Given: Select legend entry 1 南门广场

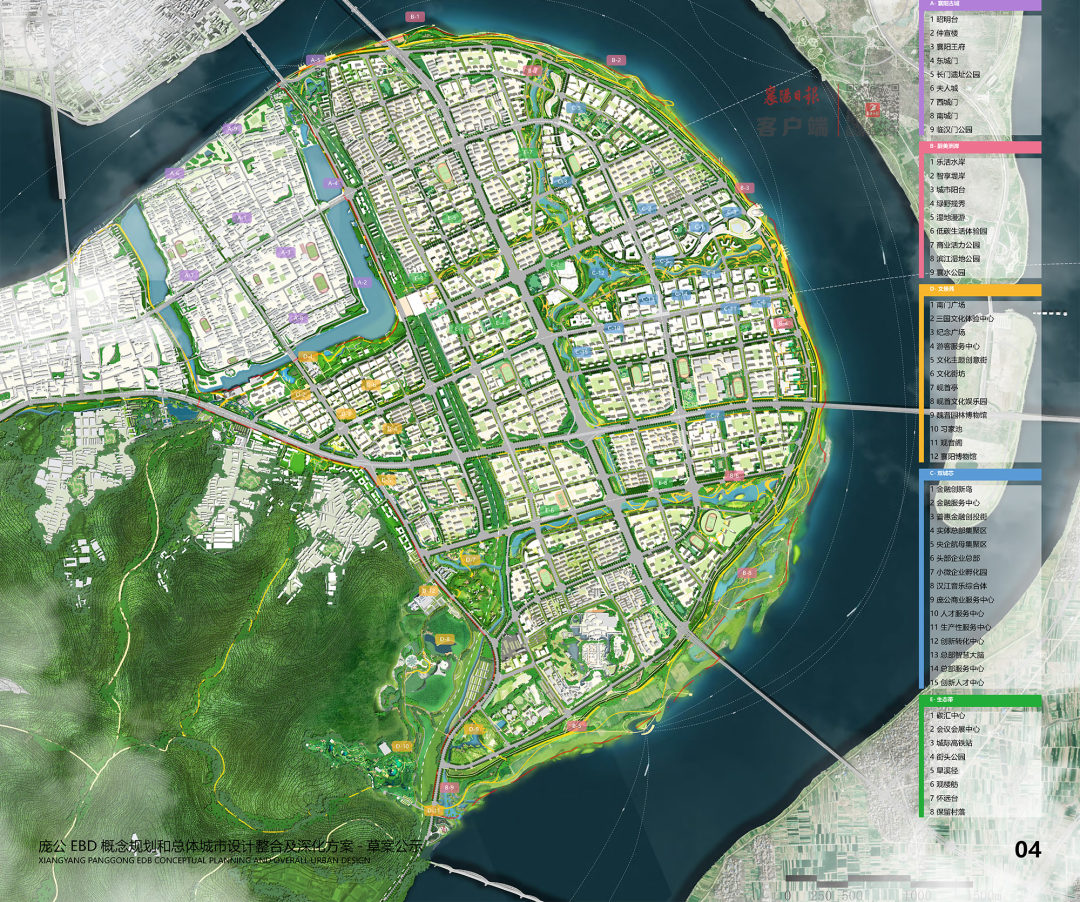Looking at the screenshot, I should [948, 305].
